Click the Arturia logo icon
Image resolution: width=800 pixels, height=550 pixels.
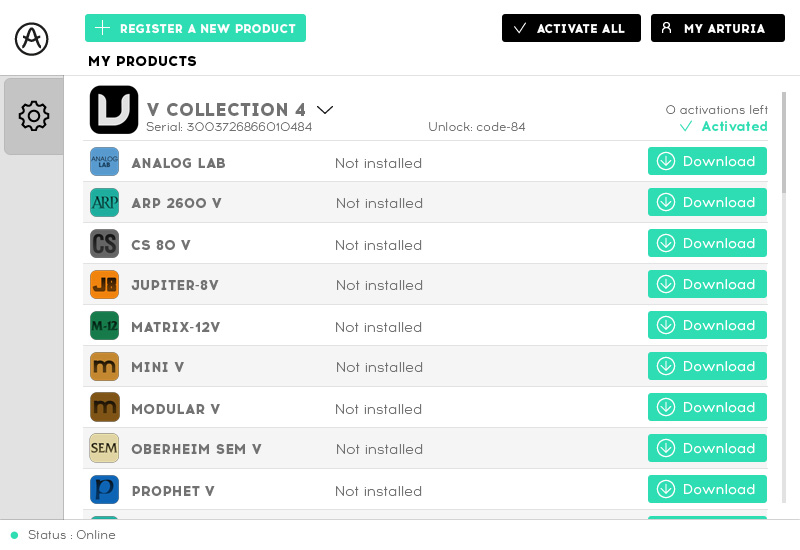32,38
